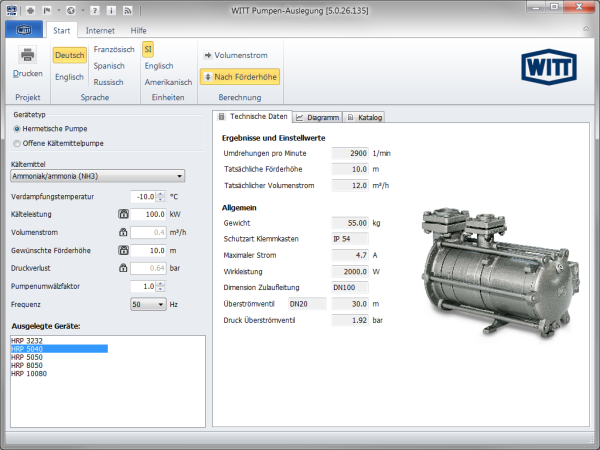Open the Frequenz dropdown
Image resolution: width=600 pixels, height=450 pixels.
(148, 305)
